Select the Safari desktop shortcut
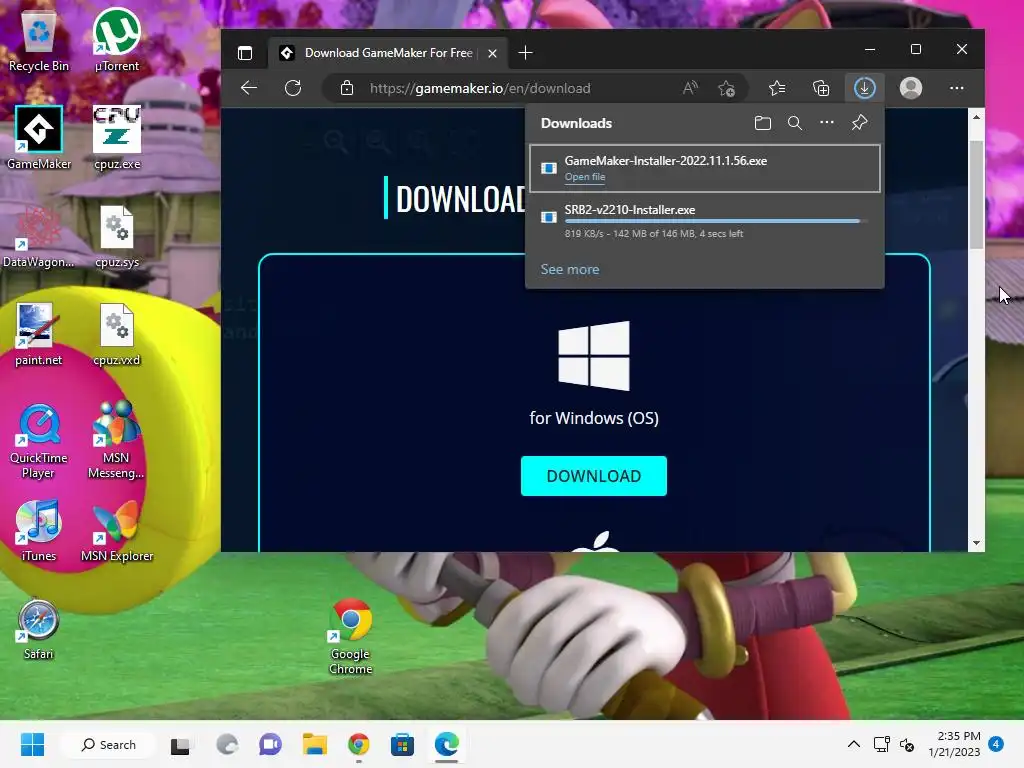The height and width of the screenshot is (768, 1024). (39, 628)
